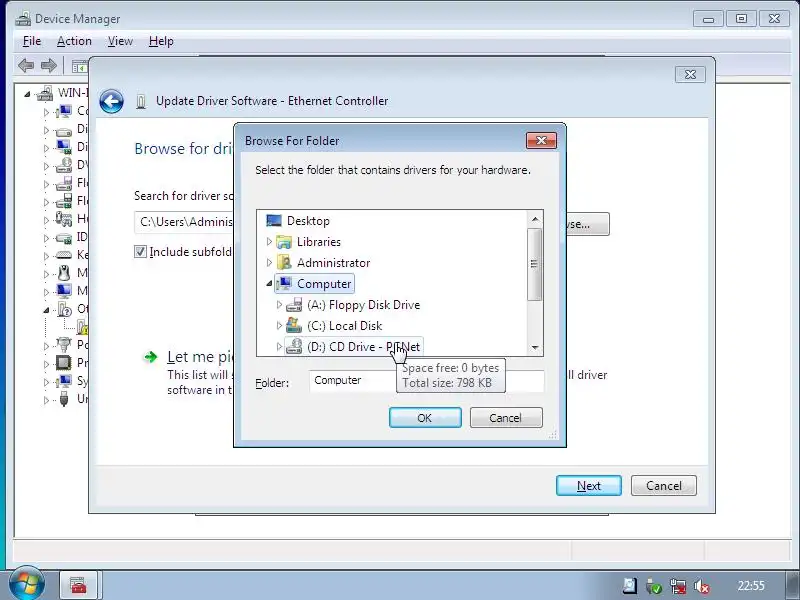
Task: Minimize the Device Manager window
Action: [x=709, y=19]
